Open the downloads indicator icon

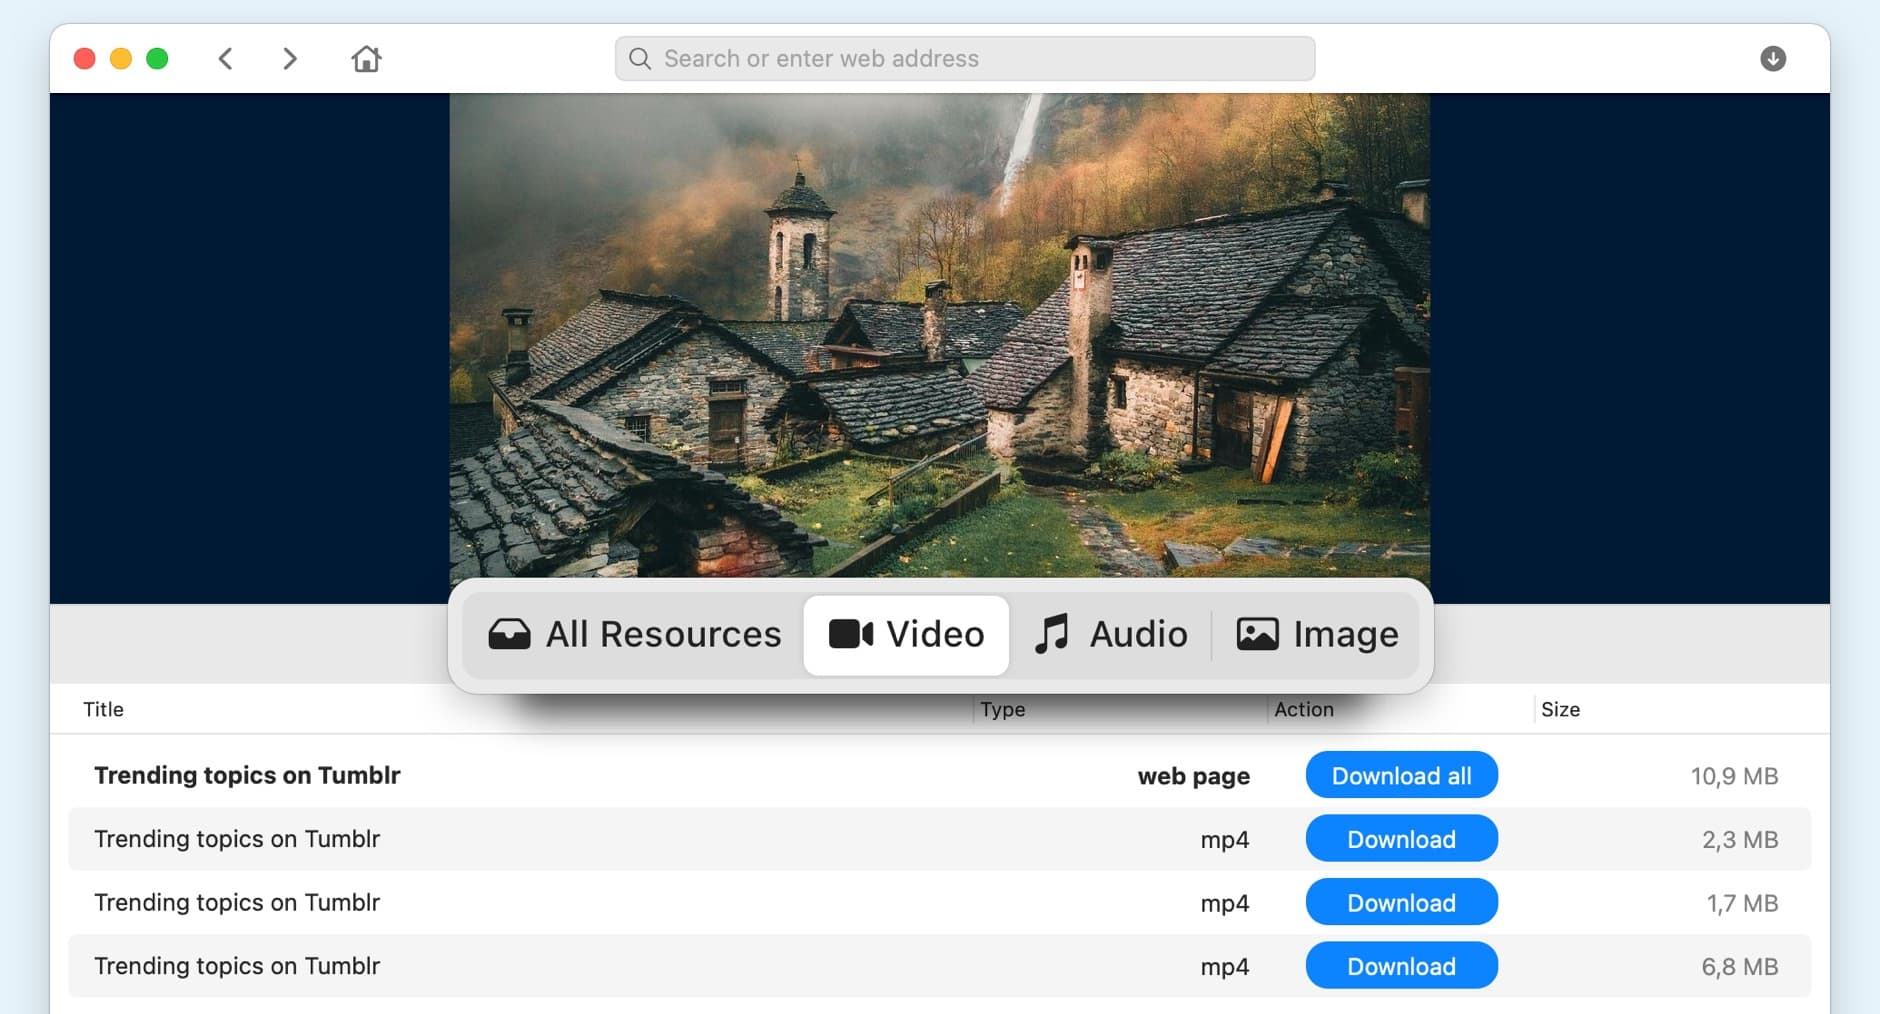pyautogui.click(x=1772, y=59)
